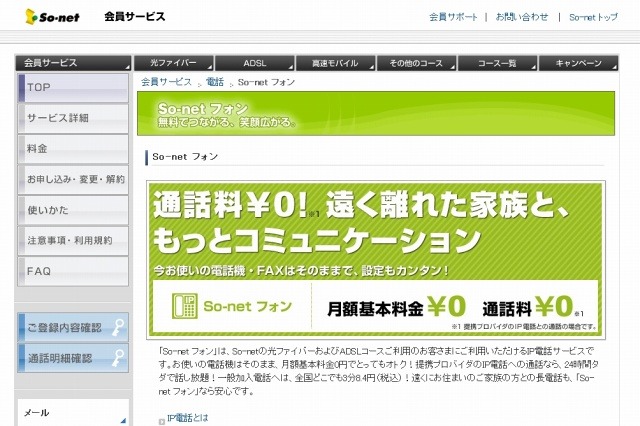Viewport: 640px width, 426px height.
Task: Open ご登録内容確認 button
Action: click(73, 327)
